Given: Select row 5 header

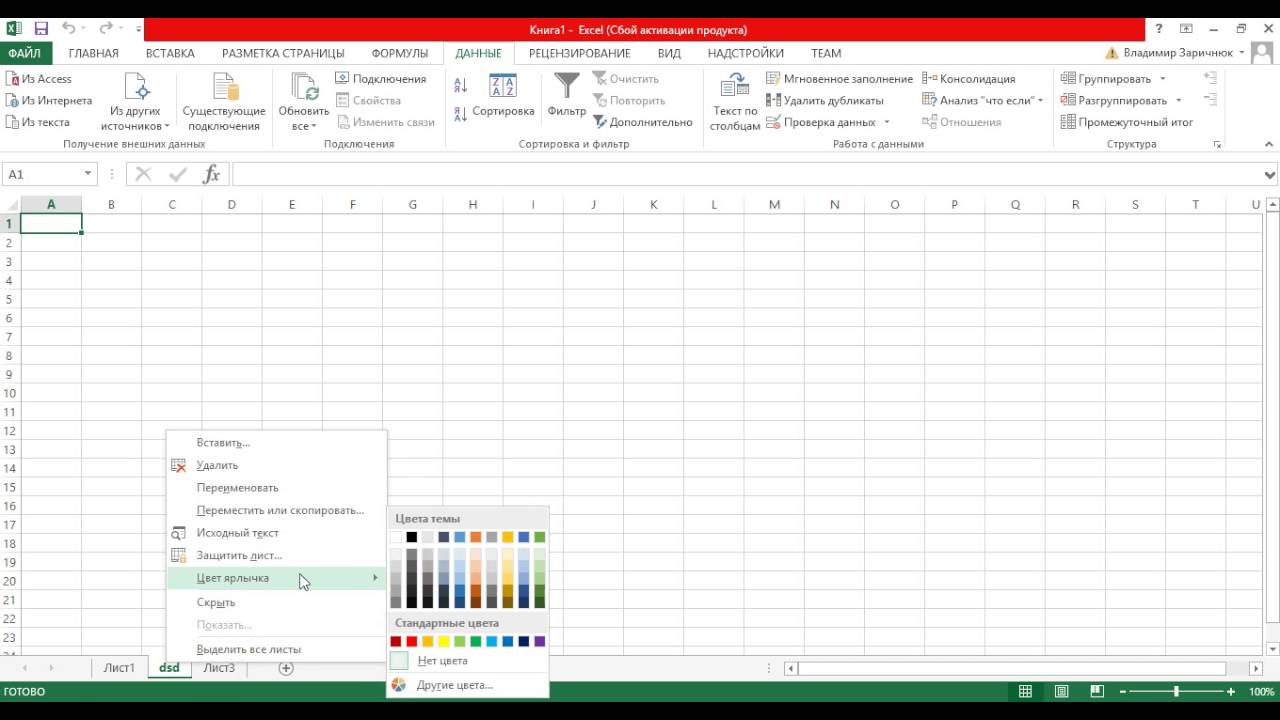Looking at the screenshot, I should tap(9, 299).
